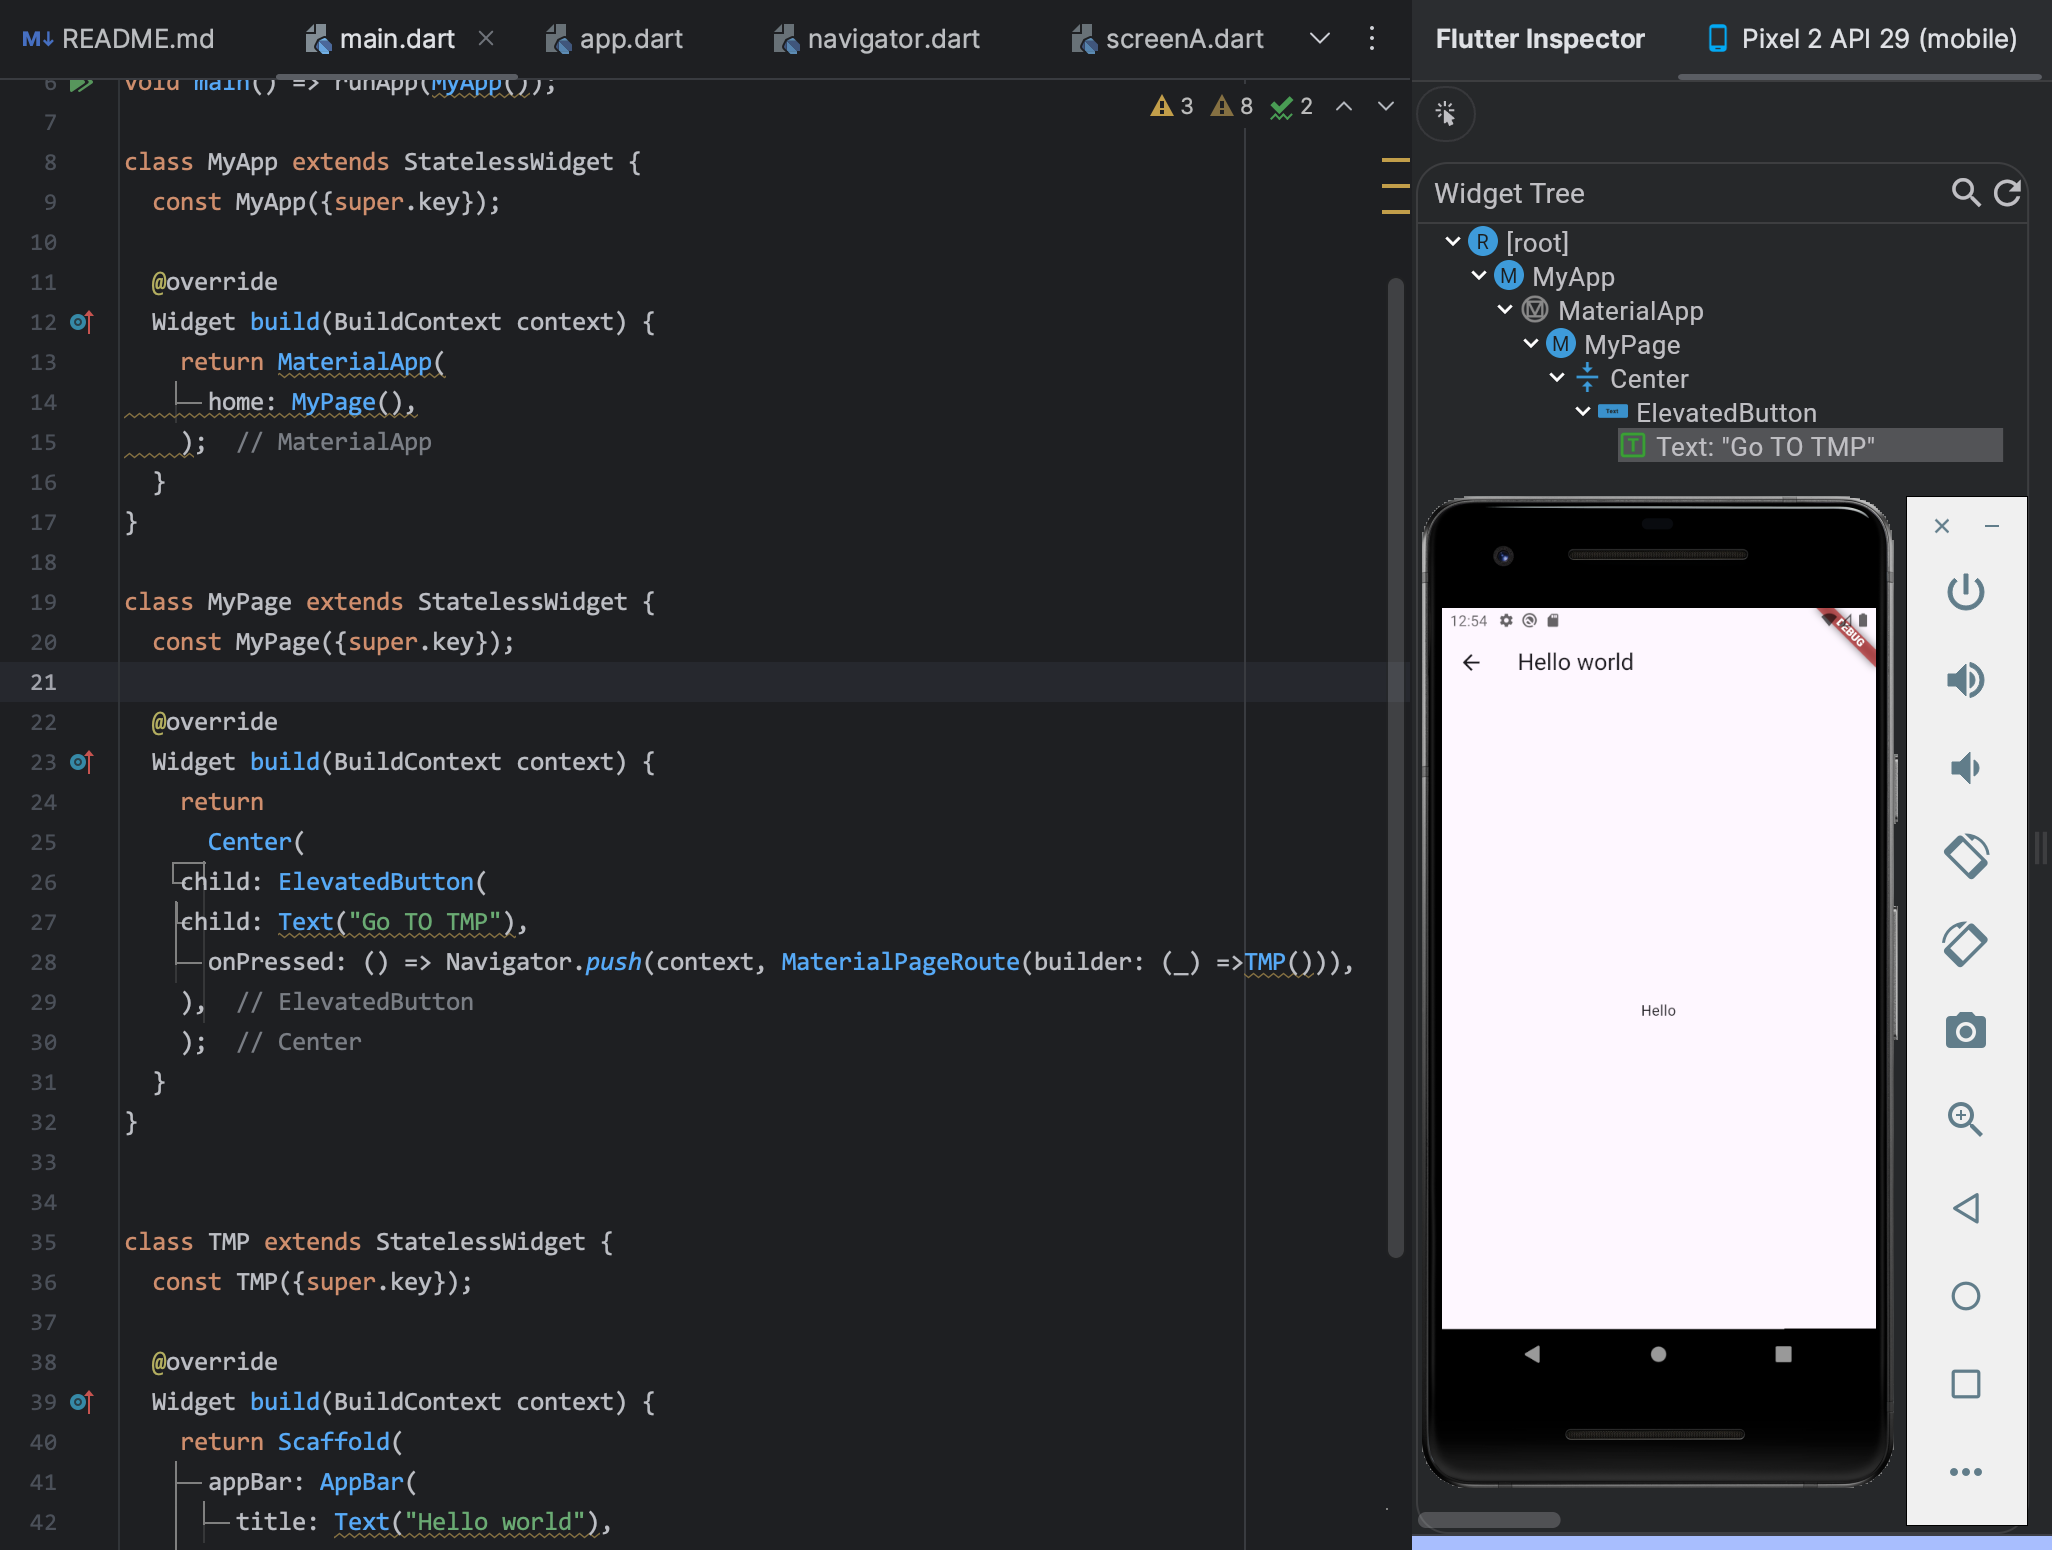Take an emulator screenshot with camera icon
The height and width of the screenshot is (1550, 2052).
(x=1965, y=1031)
